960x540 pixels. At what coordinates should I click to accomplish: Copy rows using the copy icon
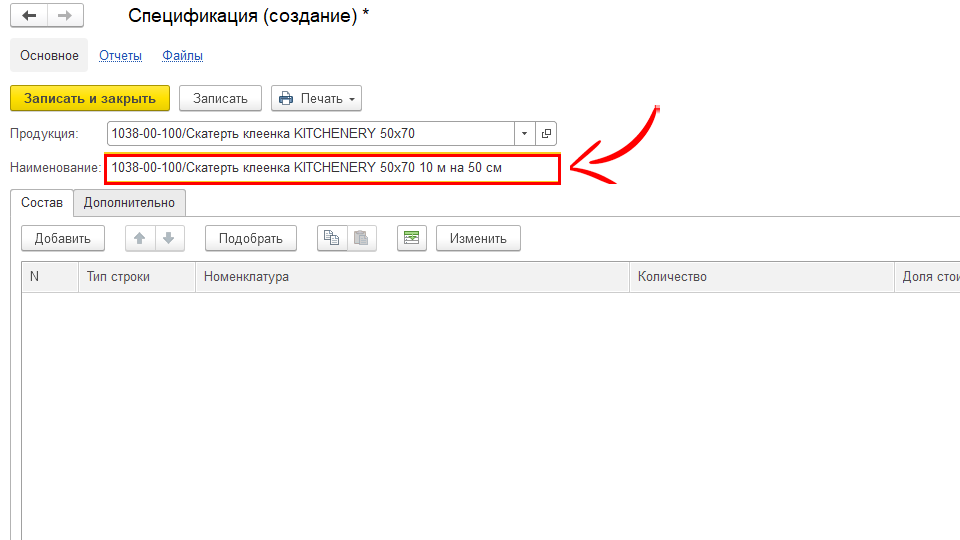332,238
